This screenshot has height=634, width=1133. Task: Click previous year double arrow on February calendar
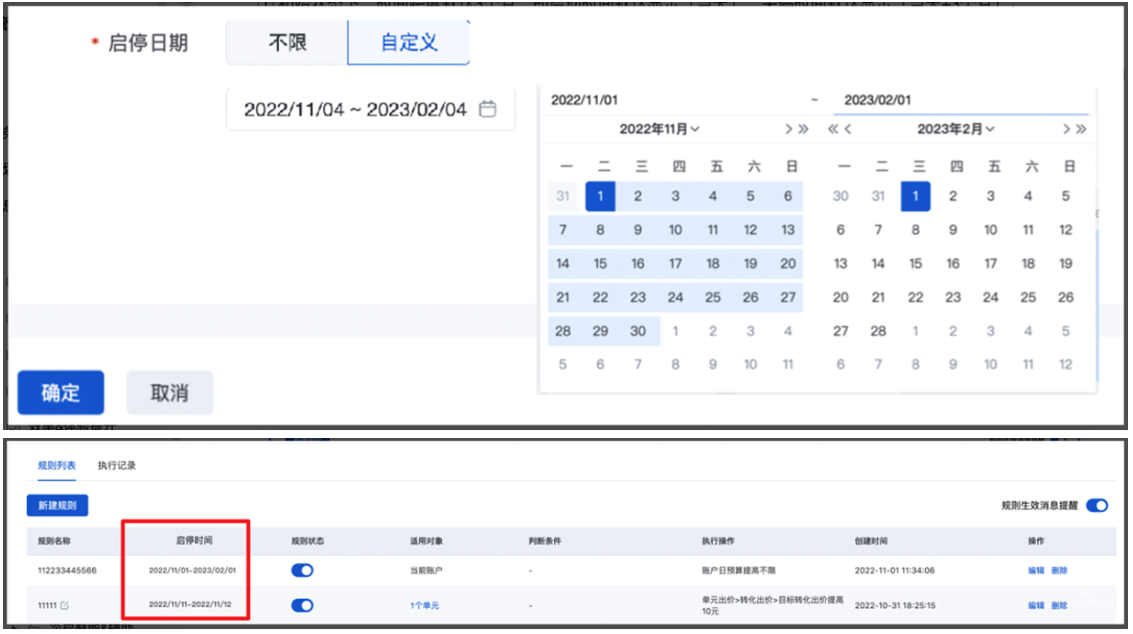(x=833, y=129)
